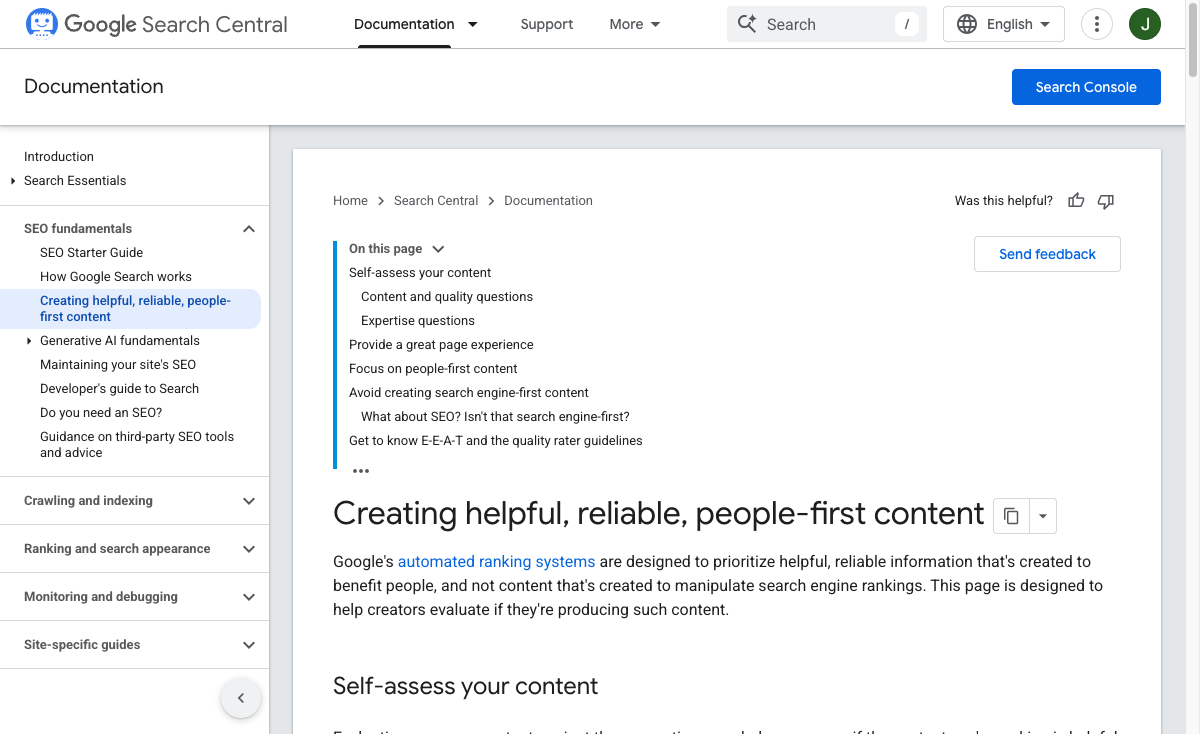Show more items with on-this-page ellipsis

point(361,471)
